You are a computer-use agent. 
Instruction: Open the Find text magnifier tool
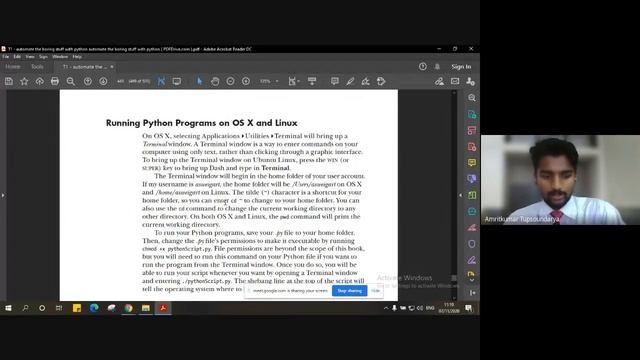(x=71, y=81)
